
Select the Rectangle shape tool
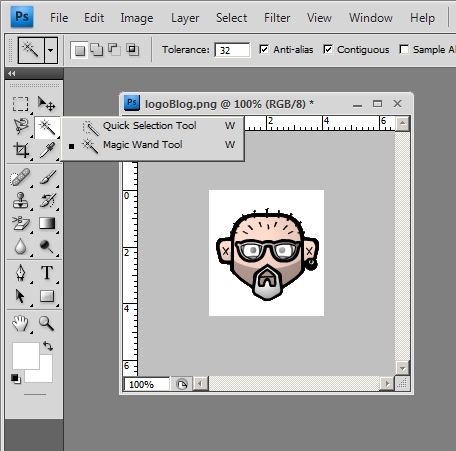pos(47,296)
